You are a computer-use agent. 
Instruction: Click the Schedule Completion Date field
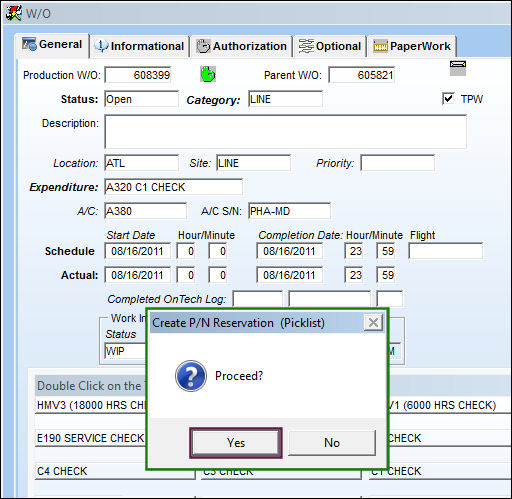coord(289,251)
